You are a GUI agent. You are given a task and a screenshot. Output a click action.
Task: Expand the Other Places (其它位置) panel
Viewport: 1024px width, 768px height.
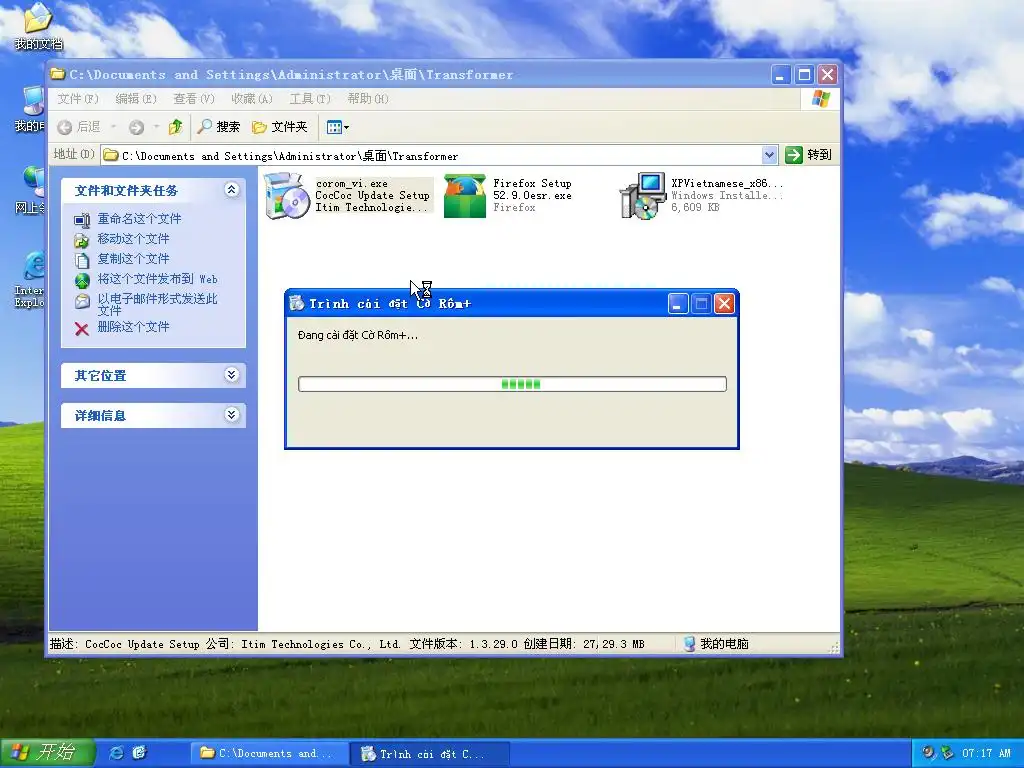click(231, 374)
